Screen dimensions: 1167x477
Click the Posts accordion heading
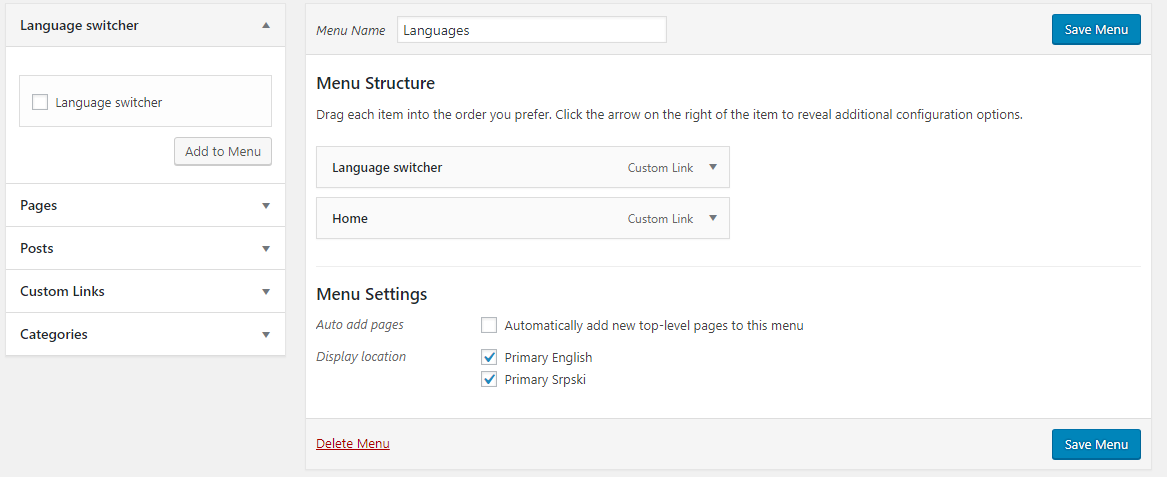tap(37, 248)
